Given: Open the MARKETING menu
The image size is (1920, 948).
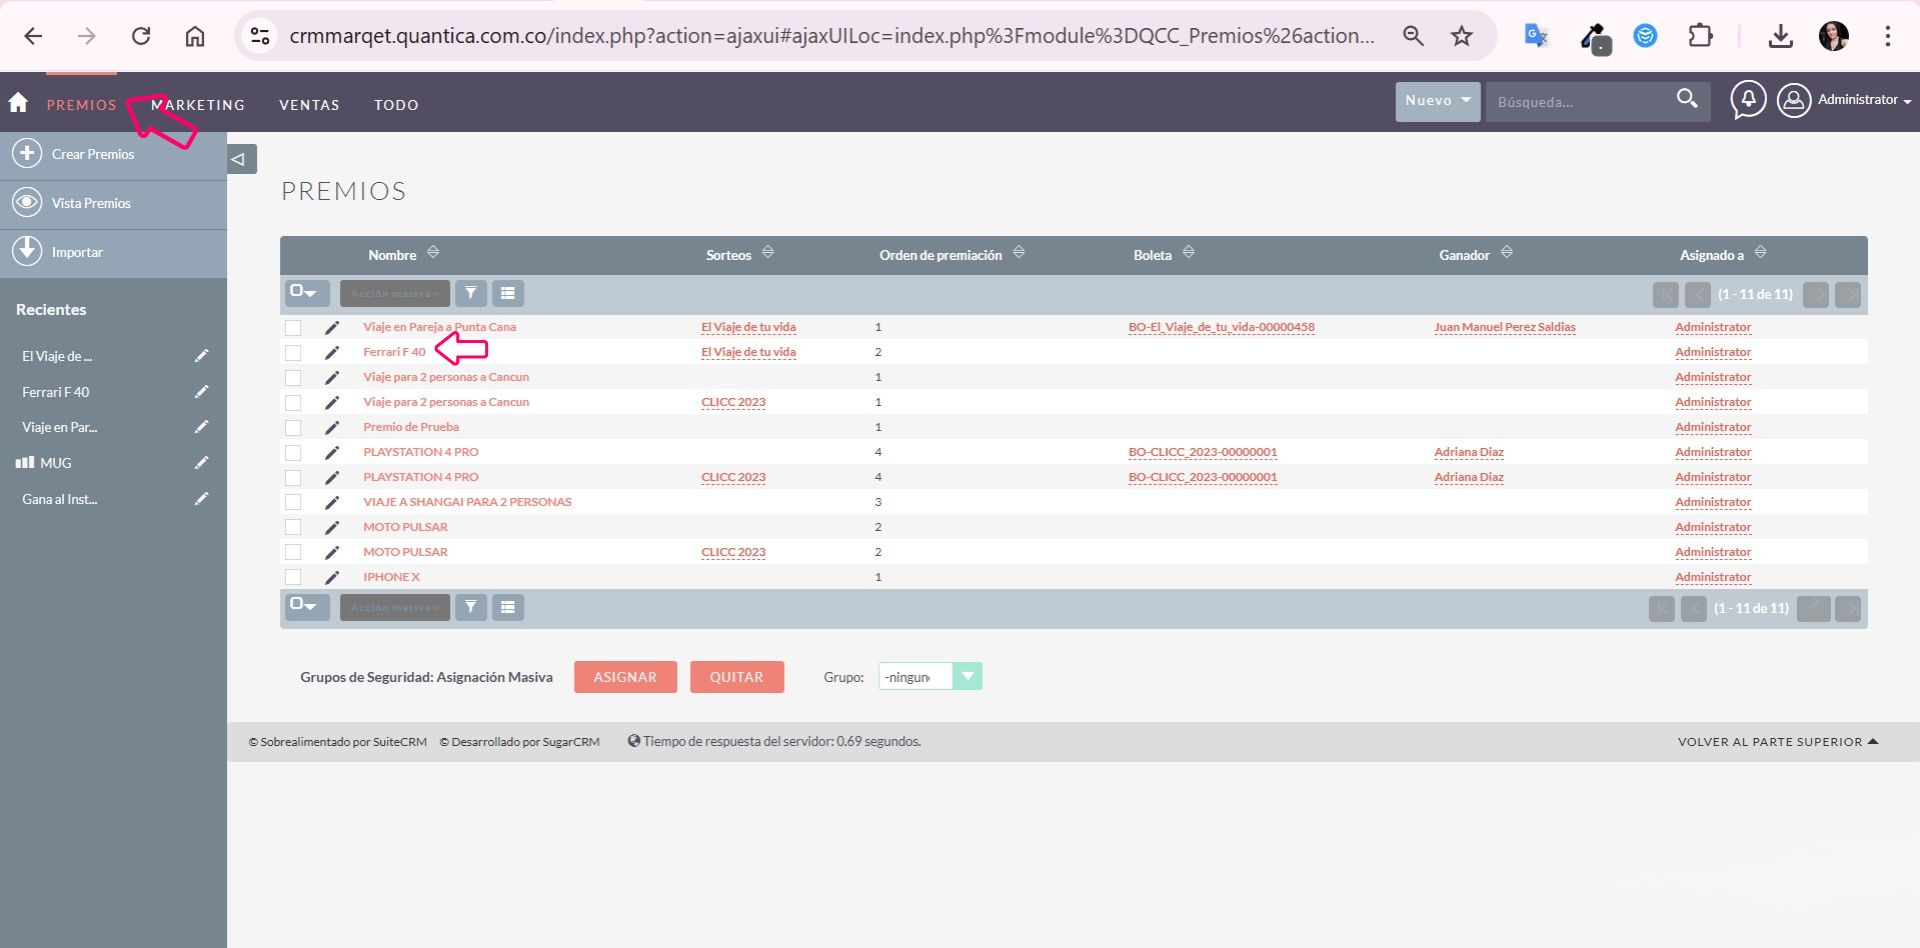Looking at the screenshot, I should (198, 105).
